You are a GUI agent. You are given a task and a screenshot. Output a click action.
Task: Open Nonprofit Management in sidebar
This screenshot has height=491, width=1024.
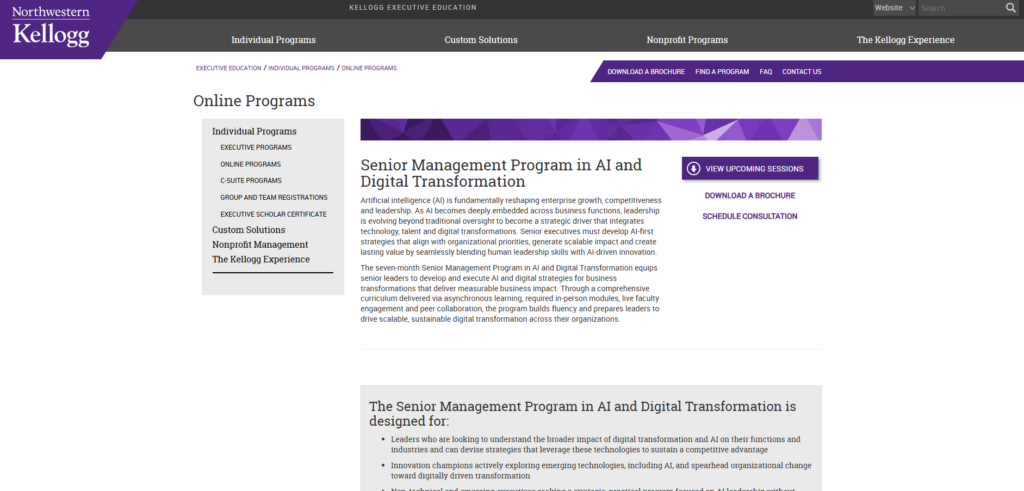pos(260,245)
